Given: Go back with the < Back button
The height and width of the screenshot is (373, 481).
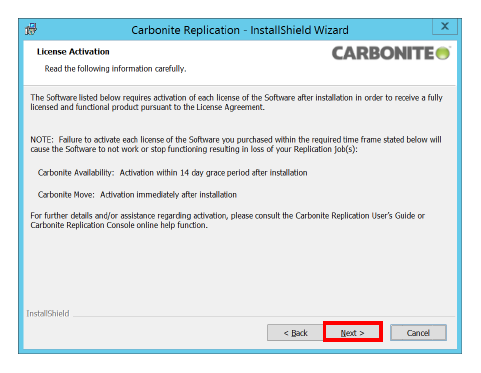Looking at the screenshot, I should click(295, 333).
